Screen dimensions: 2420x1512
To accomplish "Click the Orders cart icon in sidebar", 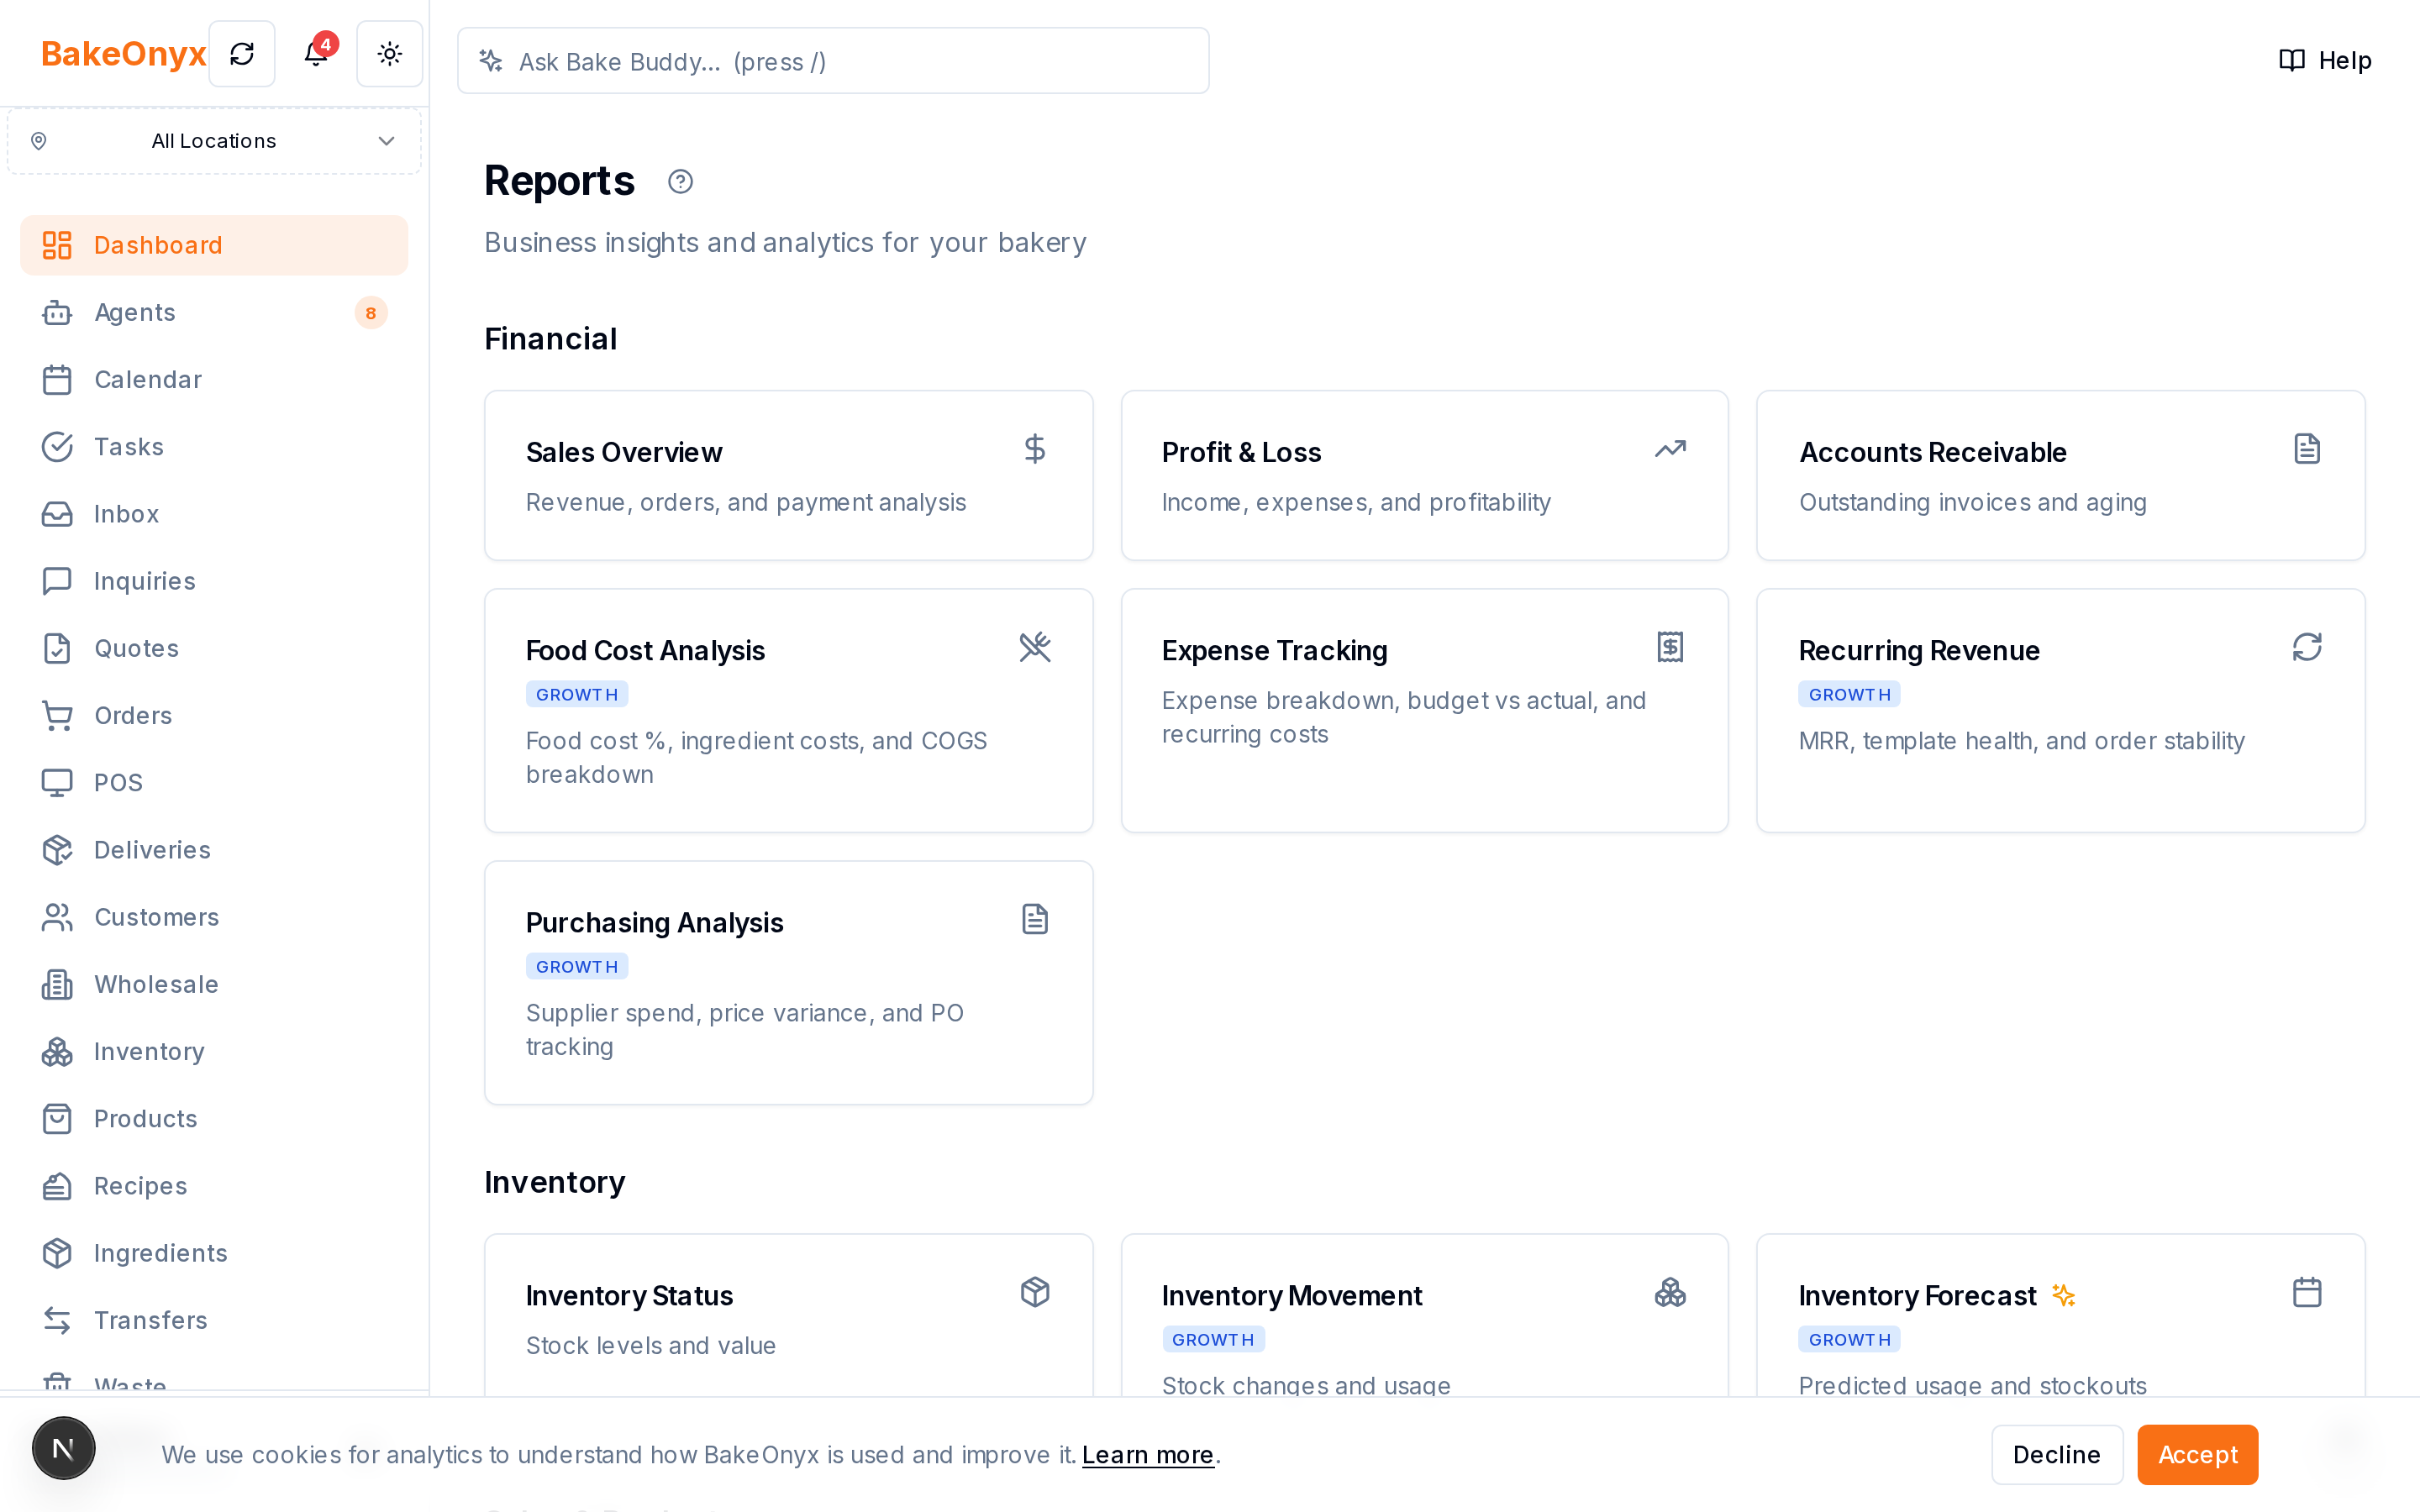I will point(57,715).
